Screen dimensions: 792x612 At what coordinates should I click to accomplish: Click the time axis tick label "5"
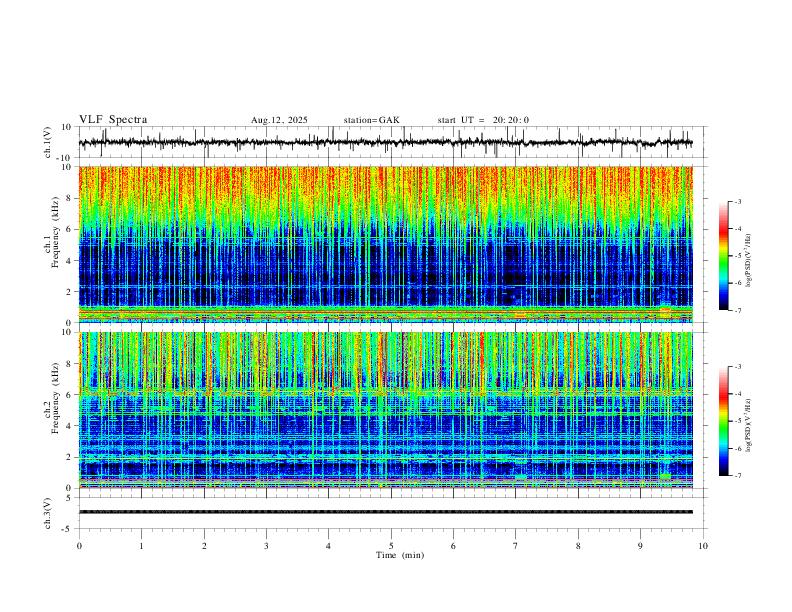click(391, 546)
